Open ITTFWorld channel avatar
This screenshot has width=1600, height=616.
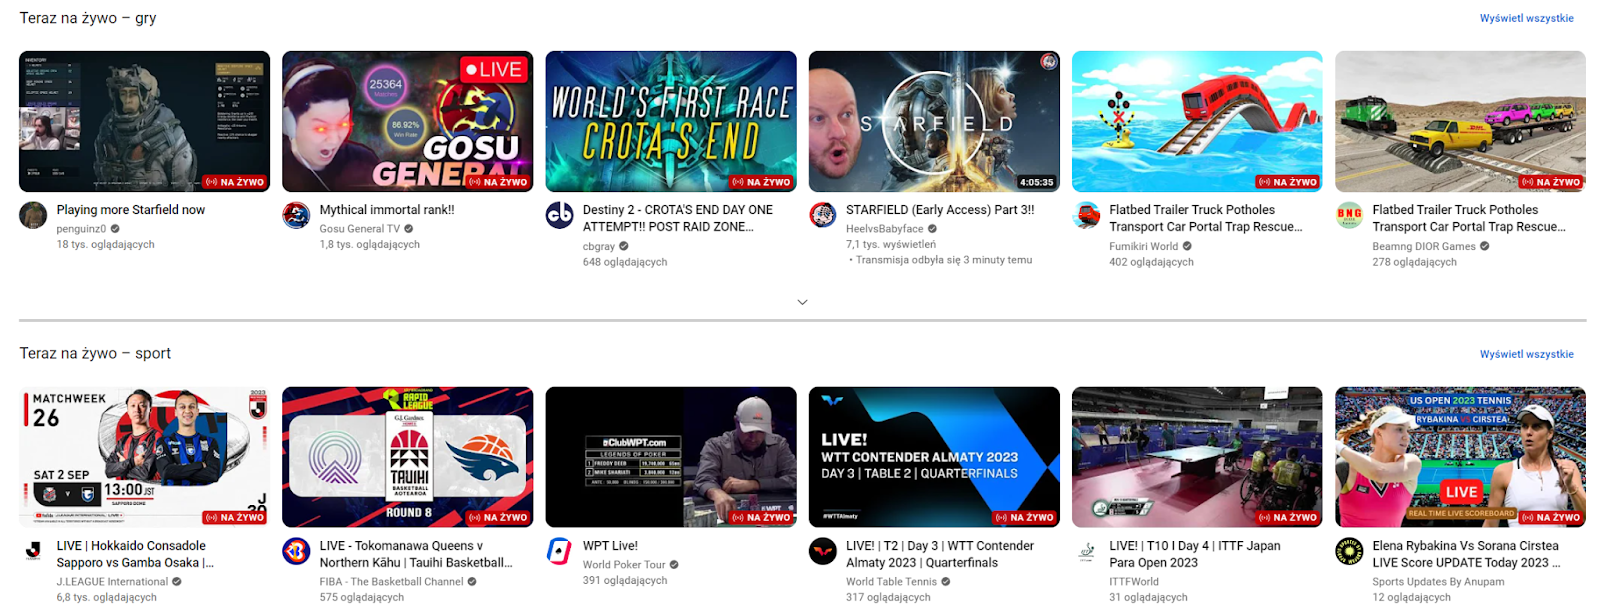point(1086,551)
